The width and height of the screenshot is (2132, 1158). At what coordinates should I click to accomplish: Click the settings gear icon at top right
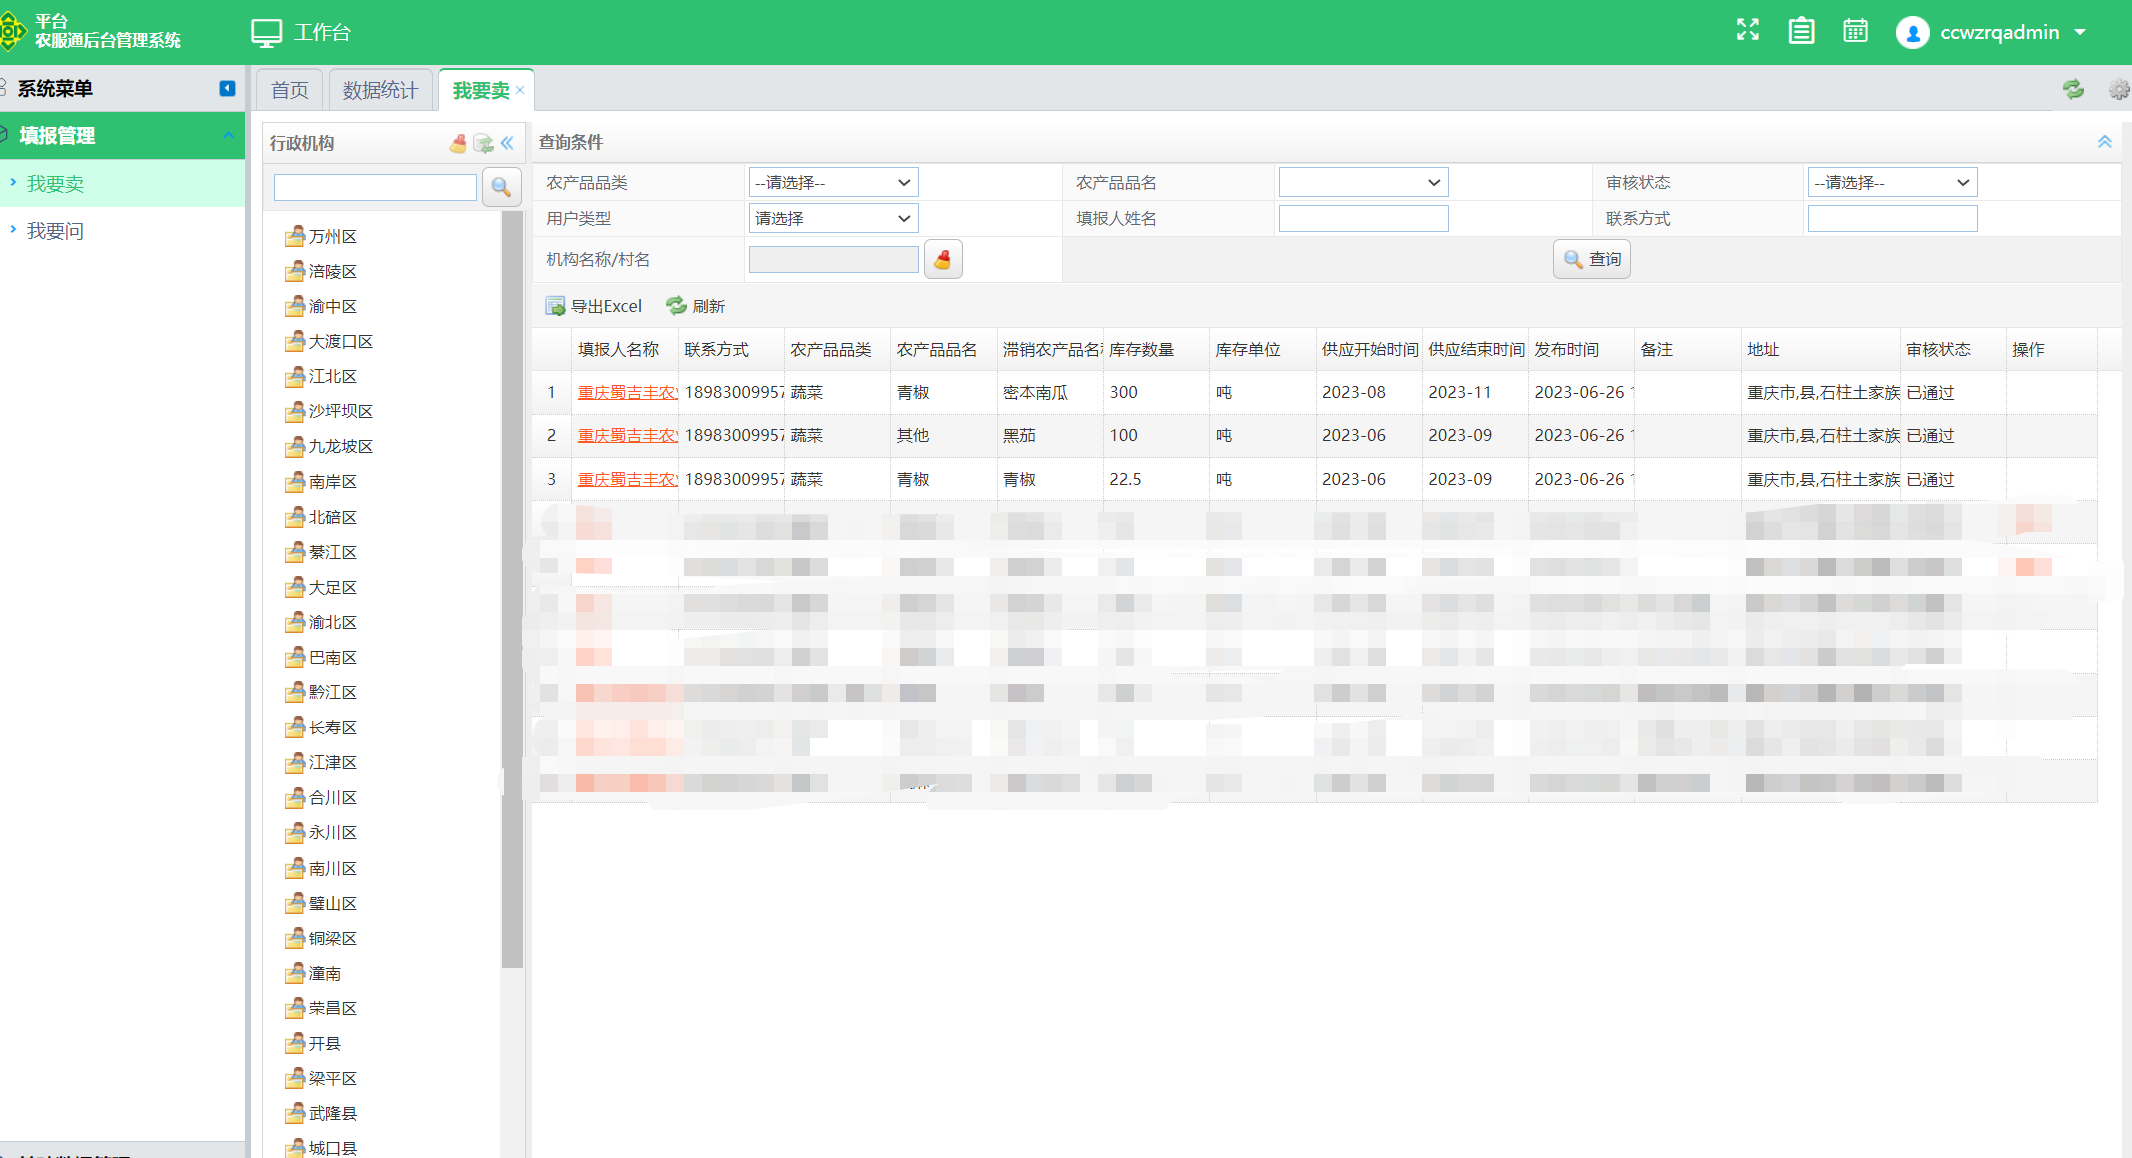pos(2118,90)
